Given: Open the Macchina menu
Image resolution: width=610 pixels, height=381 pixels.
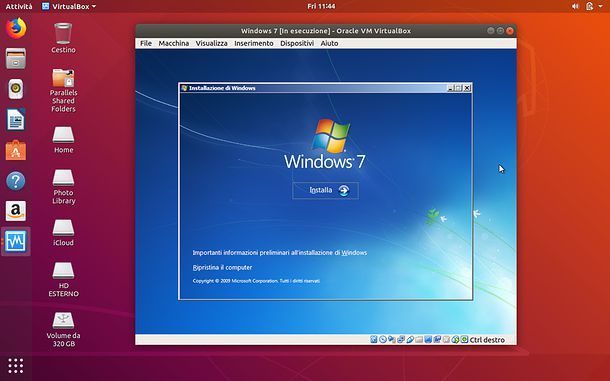Looking at the screenshot, I should pyautogui.click(x=174, y=43).
